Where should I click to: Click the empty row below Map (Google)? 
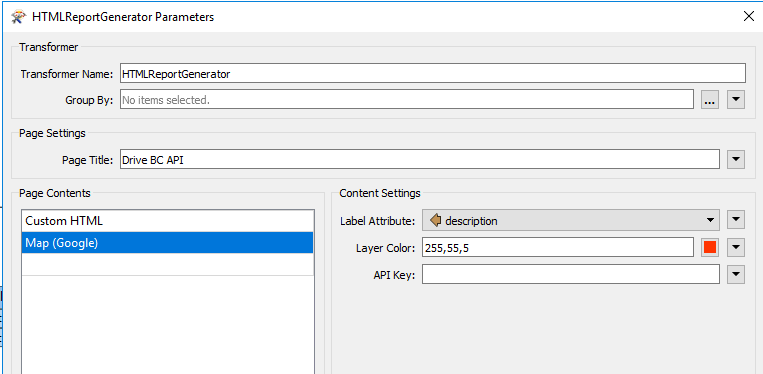(167, 265)
